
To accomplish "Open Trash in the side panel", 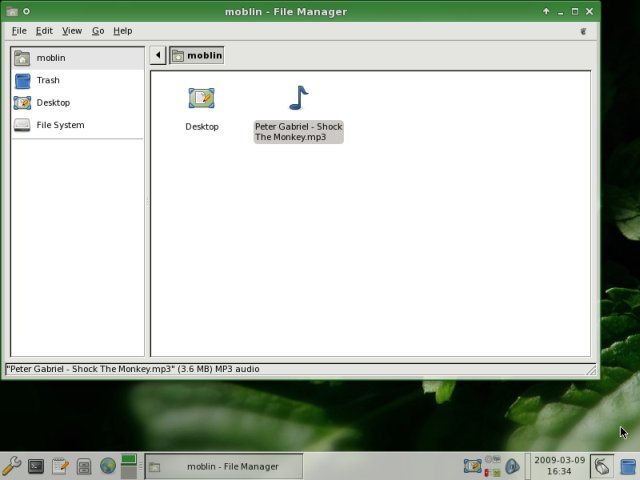I will 48,80.
